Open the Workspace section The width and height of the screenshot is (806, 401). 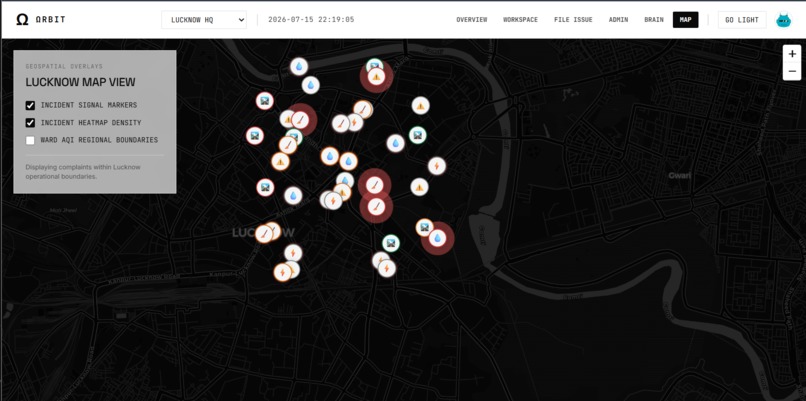click(520, 20)
